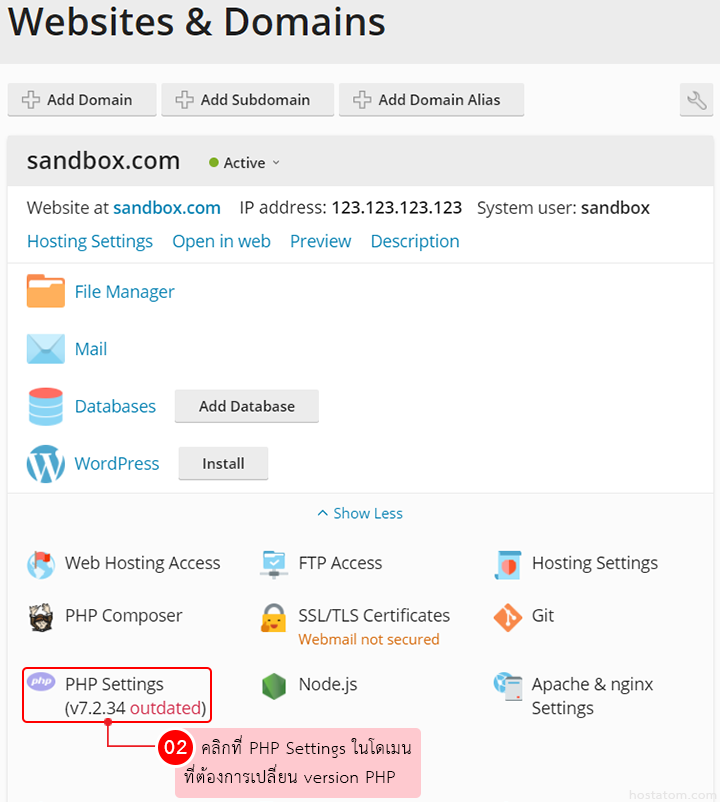Click the FTP Access icon
720x802 pixels.
(x=274, y=564)
